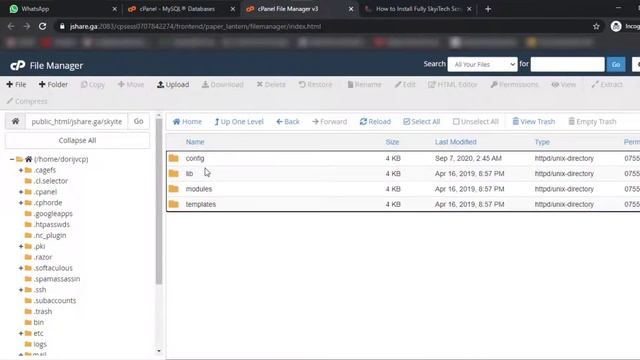This screenshot has height=360, width=640.
Task: Select the config folder row
Action: tap(403, 158)
